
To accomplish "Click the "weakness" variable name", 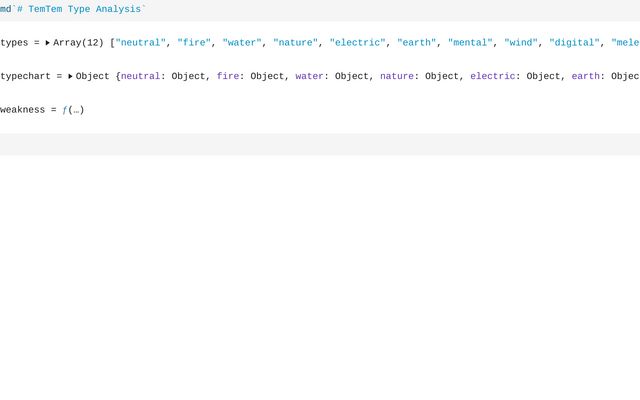I will (22, 110).
